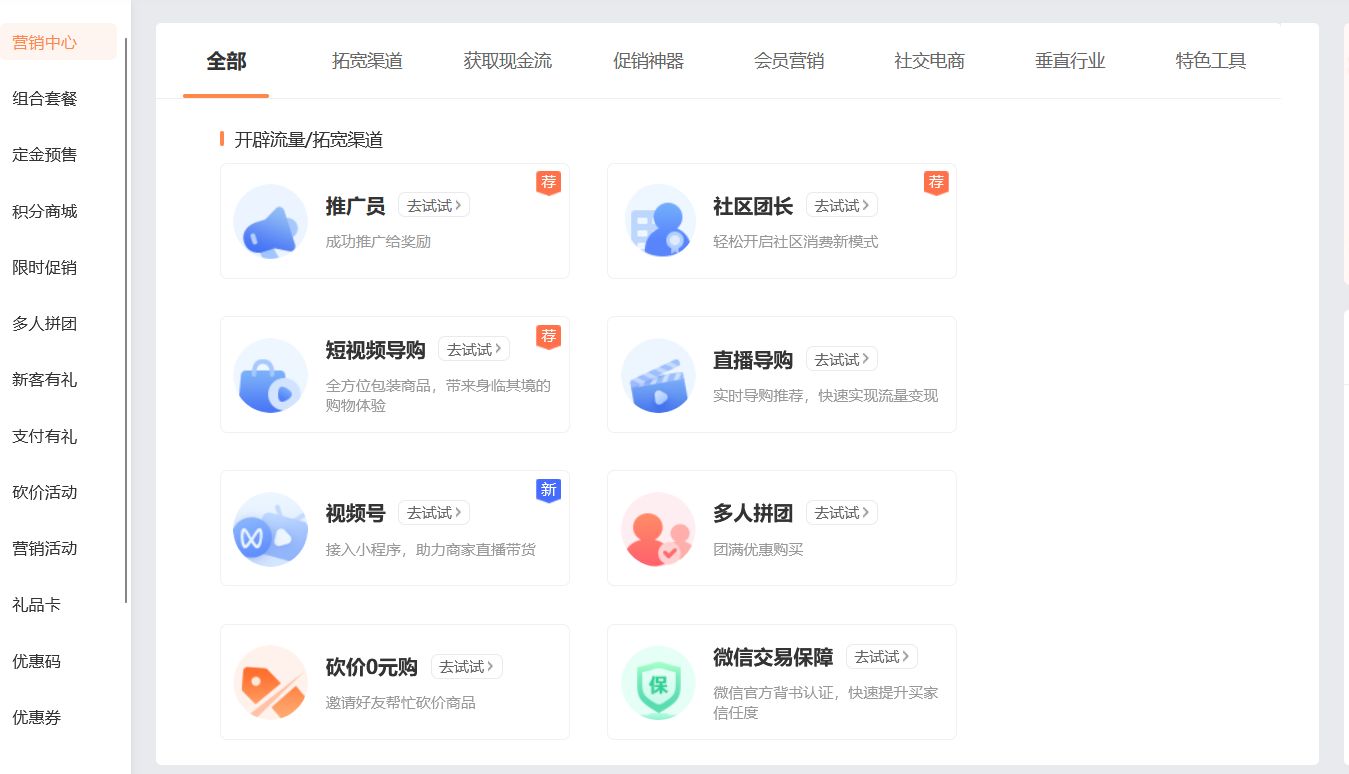Click the 多人拼团 group buying icon

pyautogui.click(x=658, y=528)
